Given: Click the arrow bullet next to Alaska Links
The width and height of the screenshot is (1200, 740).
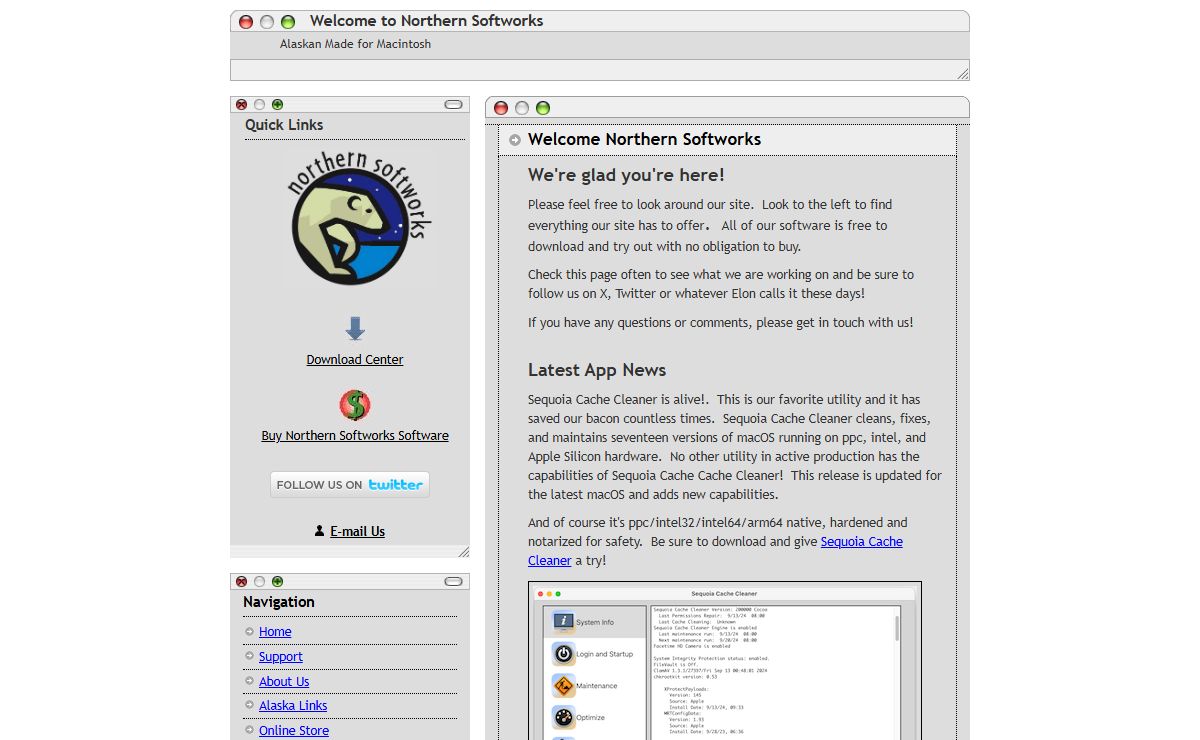Looking at the screenshot, I should tap(249, 706).
